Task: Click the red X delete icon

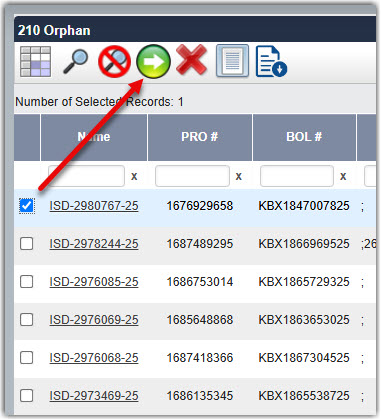Action: click(192, 60)
